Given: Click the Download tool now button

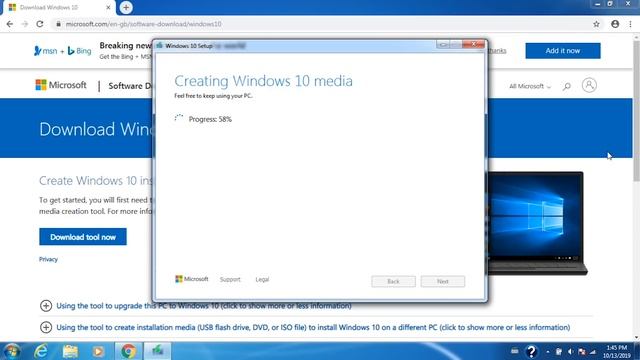Looking at the screenshot, I should coord(83,237).
